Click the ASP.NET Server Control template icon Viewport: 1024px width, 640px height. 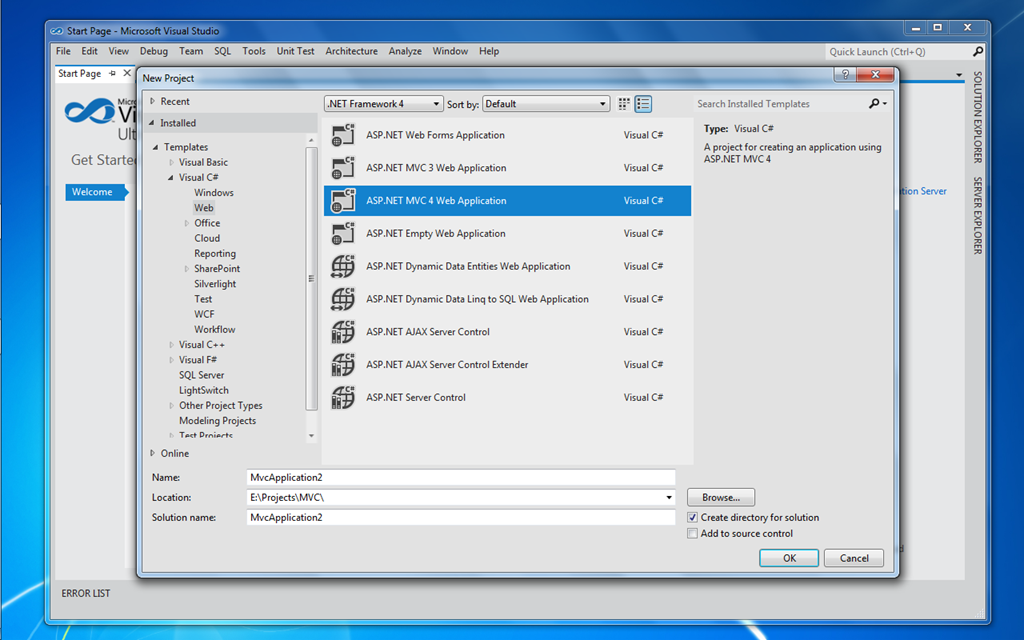343,397
